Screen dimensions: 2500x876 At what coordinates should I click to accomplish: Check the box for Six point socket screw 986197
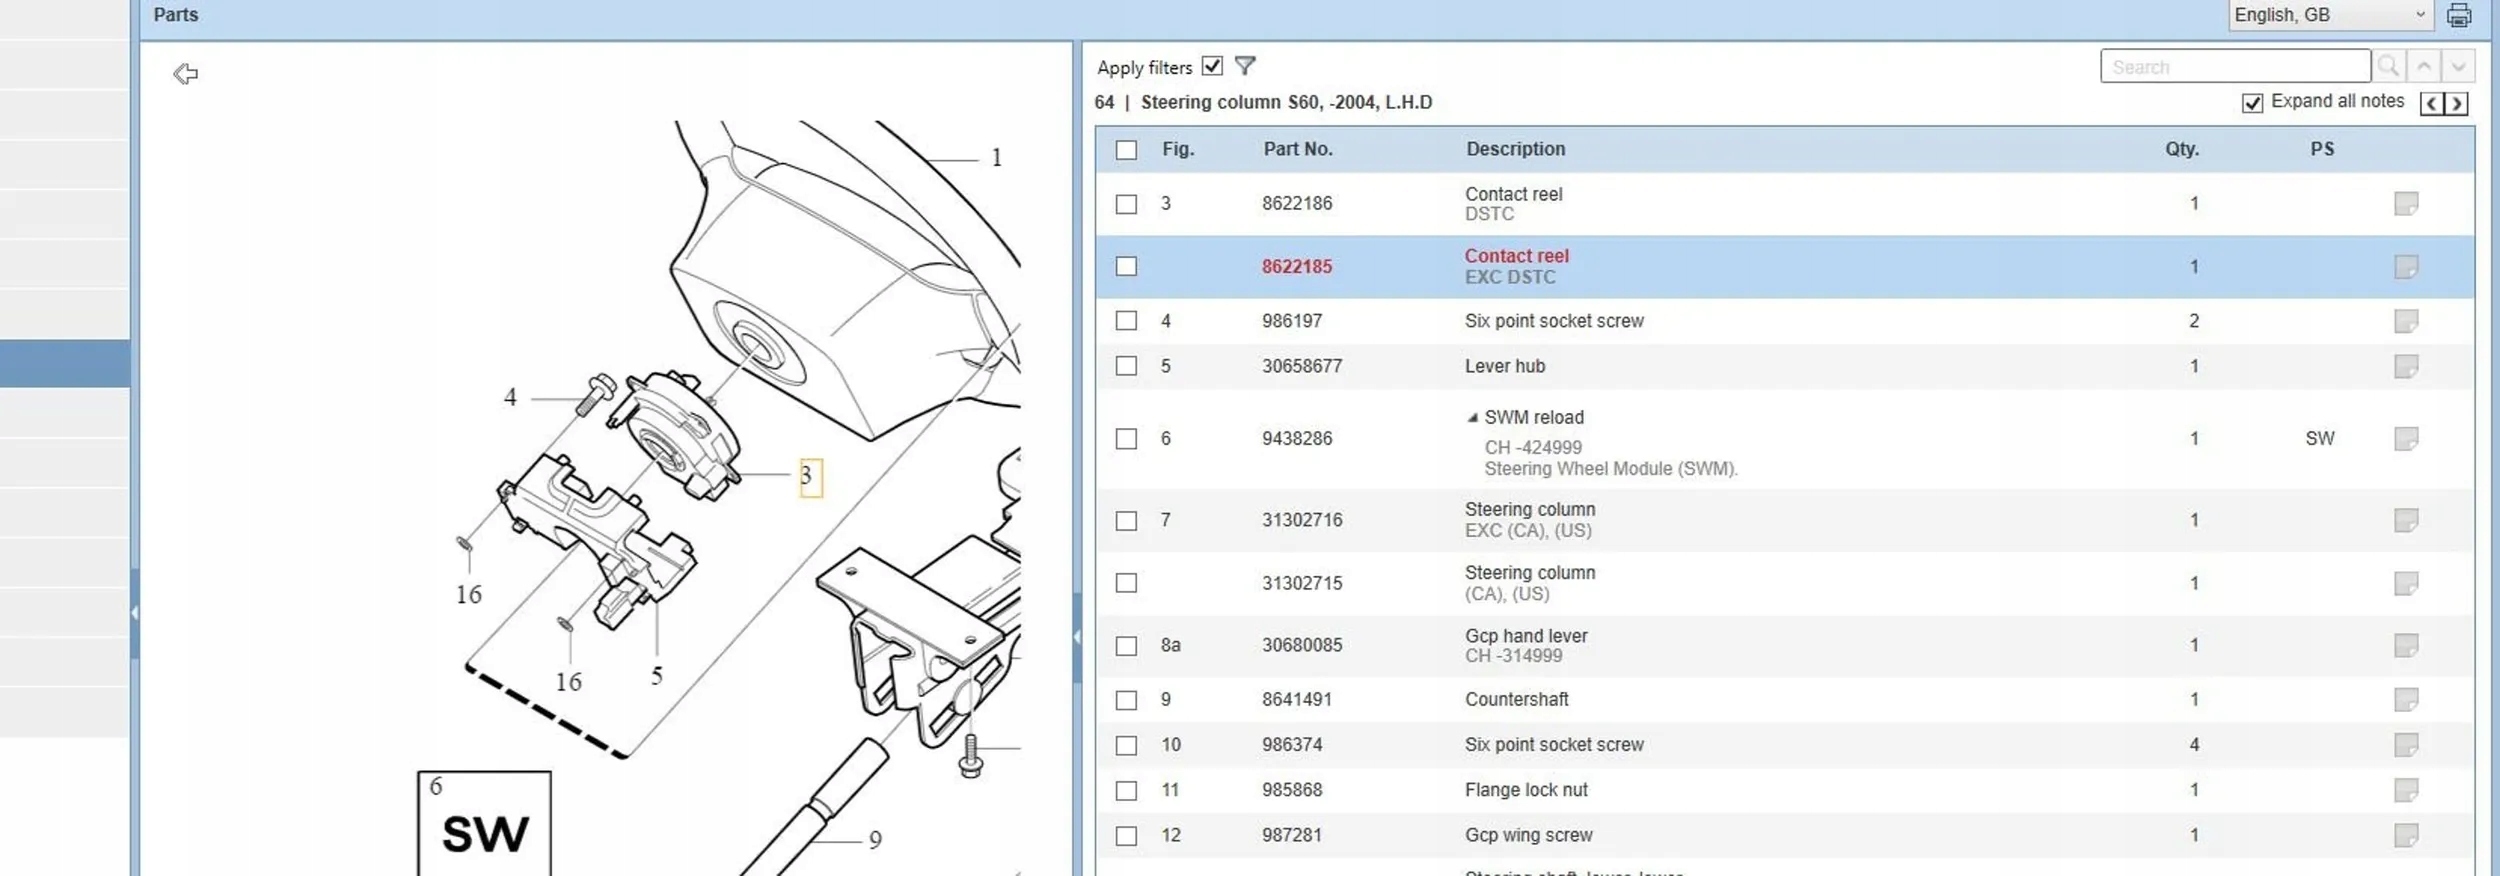click(x=1126, y=321)
